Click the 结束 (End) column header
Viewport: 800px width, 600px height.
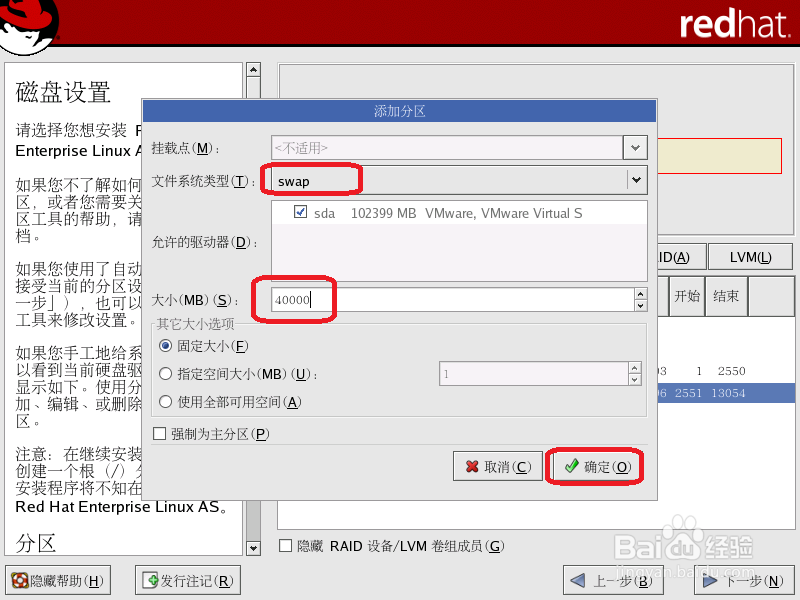726,296
